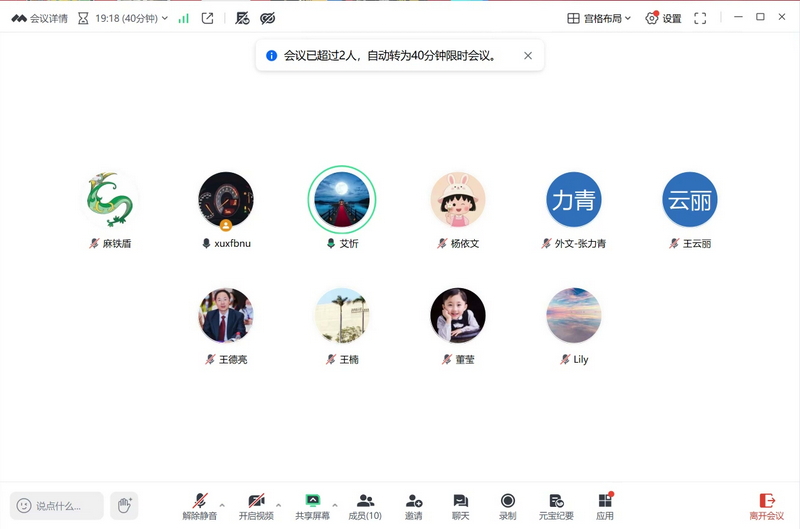Check the green network signal icon
The height and width of the screenshot is (529, 800).
point(183,18)
